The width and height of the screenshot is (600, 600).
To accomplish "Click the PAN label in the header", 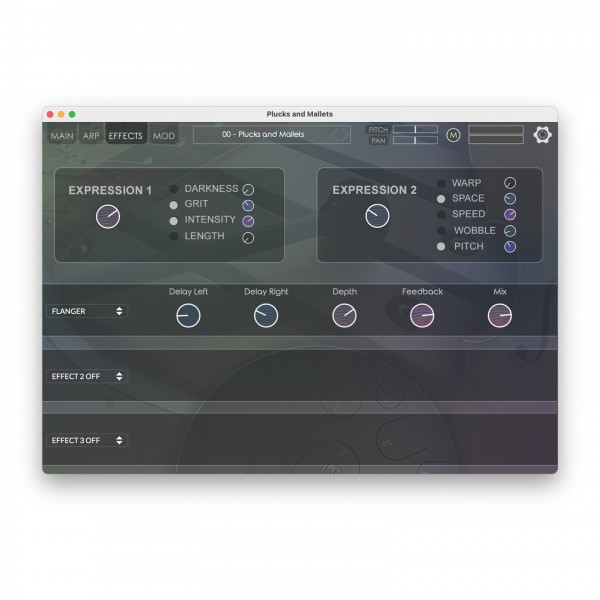I will coord(378,141).
